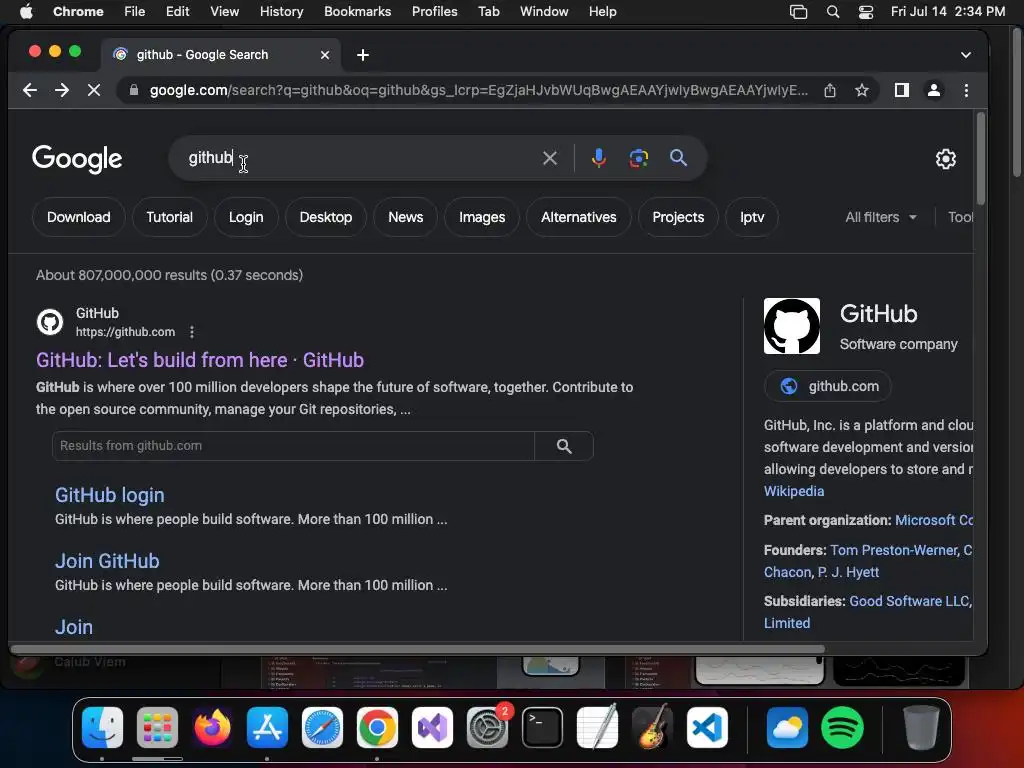Click the blue search magnifier button

(679, 157)
